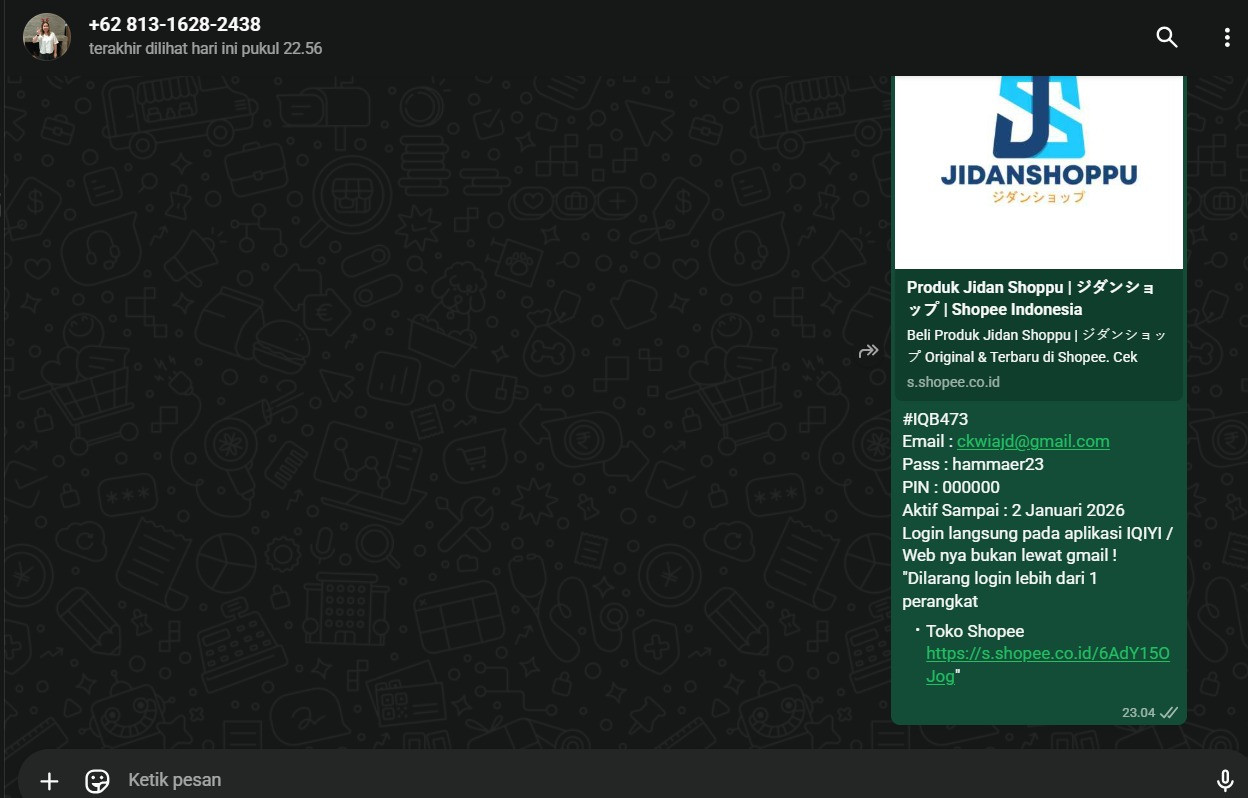
Task: Open the contact's profile picture
Action: (47, 37)
